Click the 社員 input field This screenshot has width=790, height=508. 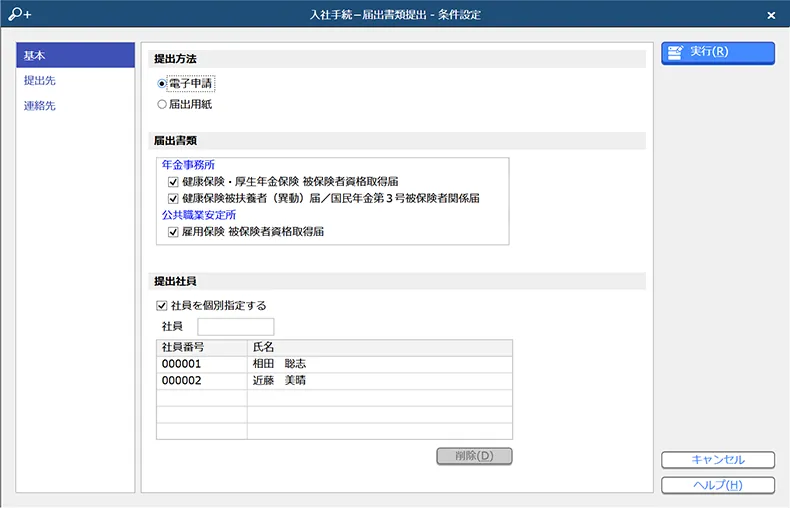point(236,327)
